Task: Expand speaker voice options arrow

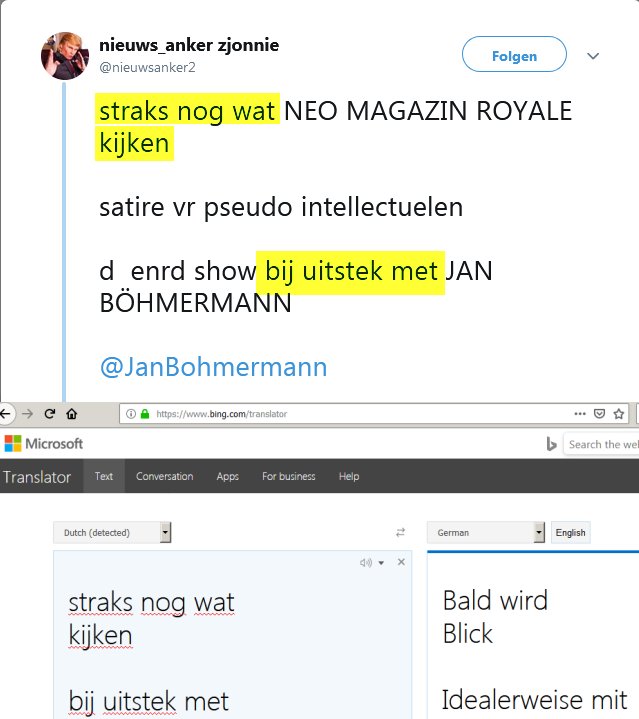Action: [381, 563]
